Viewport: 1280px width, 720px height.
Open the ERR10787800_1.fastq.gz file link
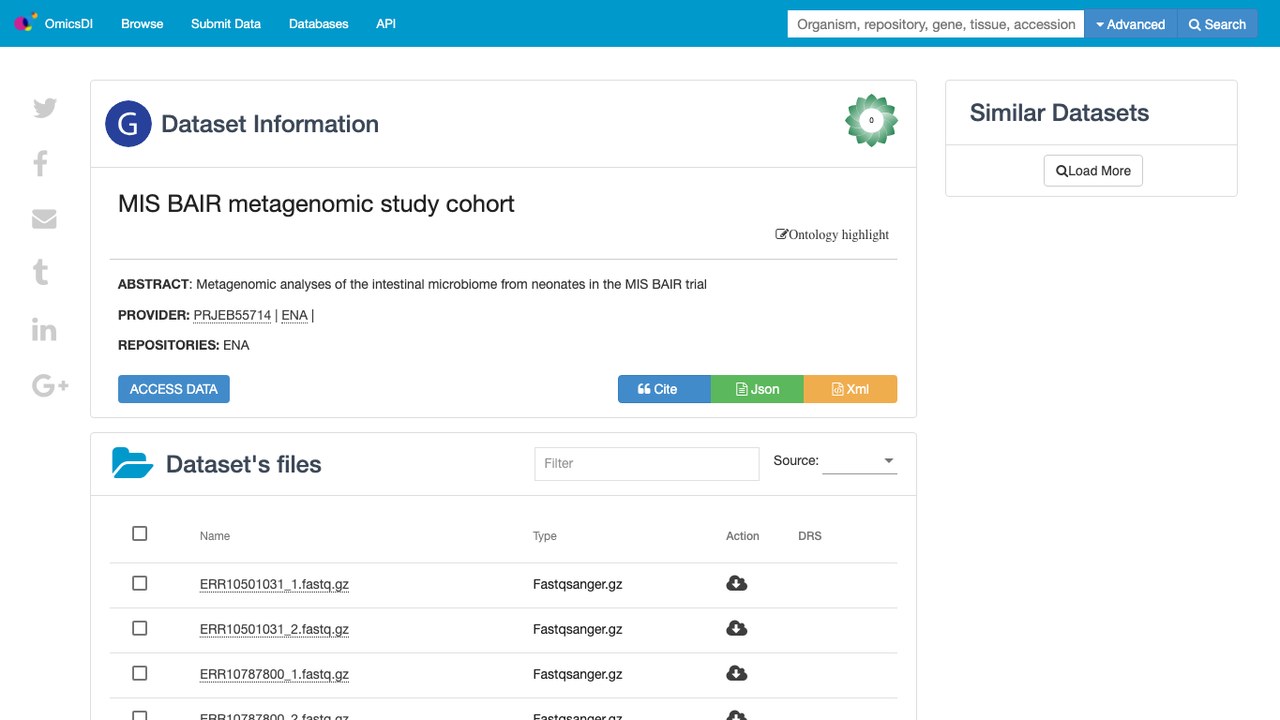click(274, 674)
